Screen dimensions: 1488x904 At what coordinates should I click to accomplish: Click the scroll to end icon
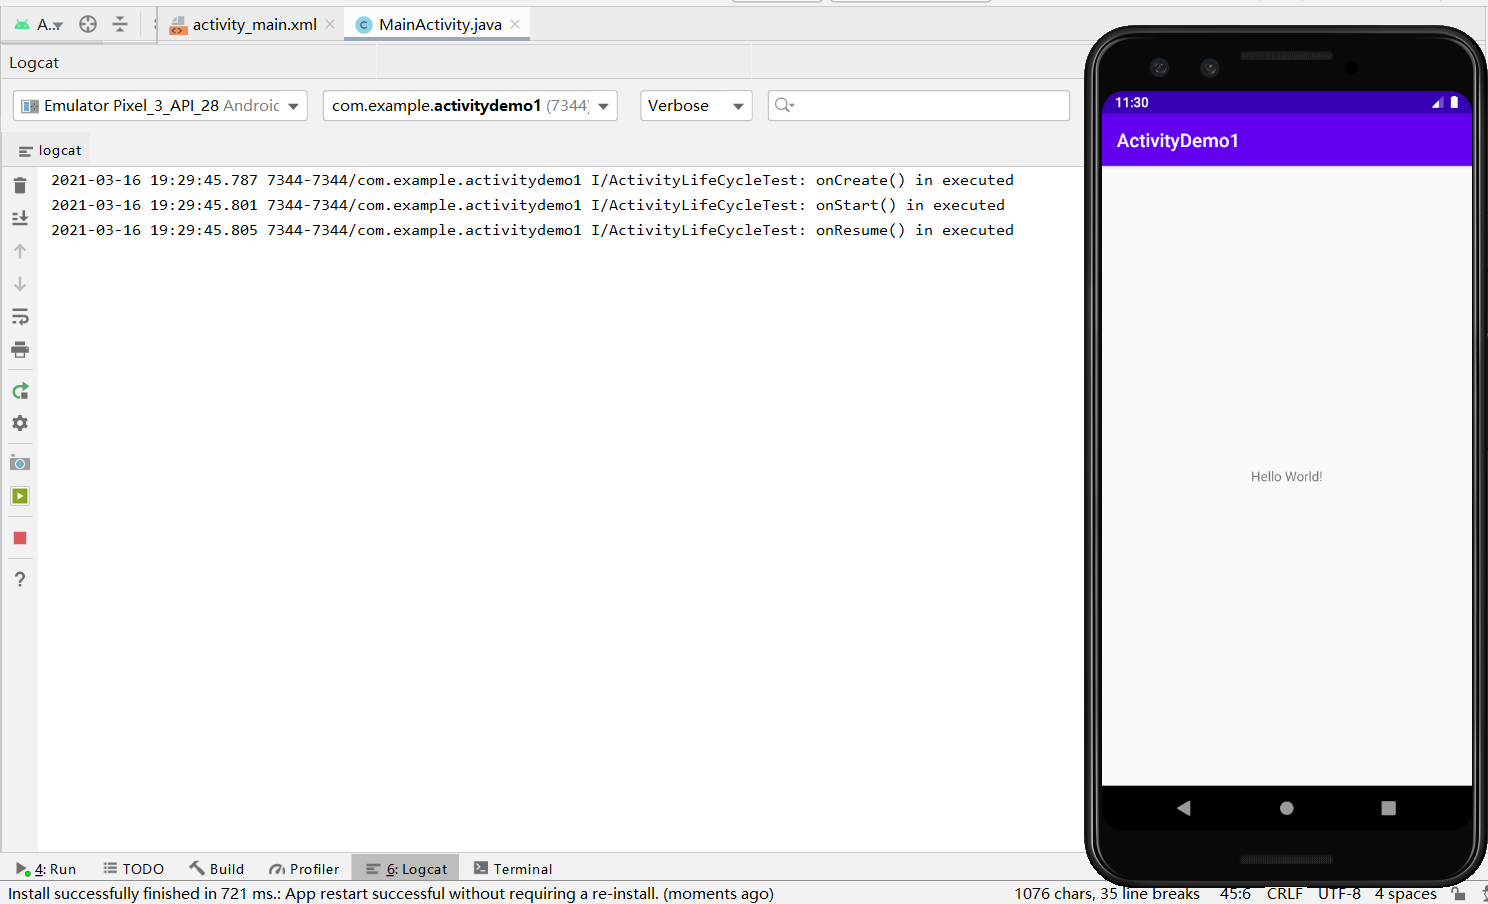pyautogui.click(x=20, y=218)
